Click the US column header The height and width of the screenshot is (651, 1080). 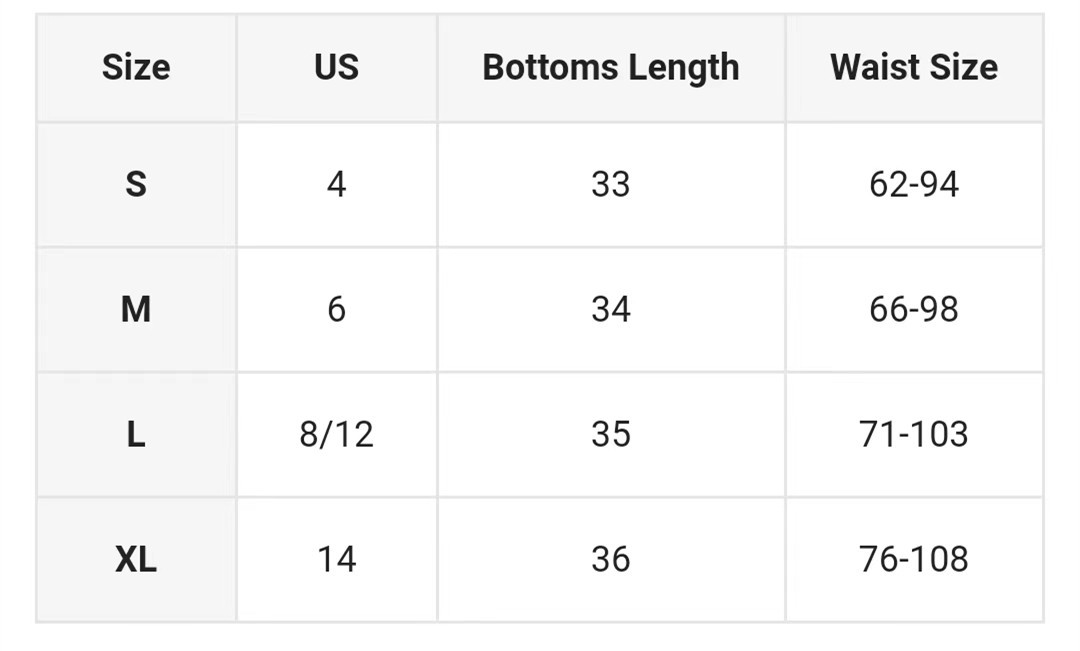(x=337, y=68)
